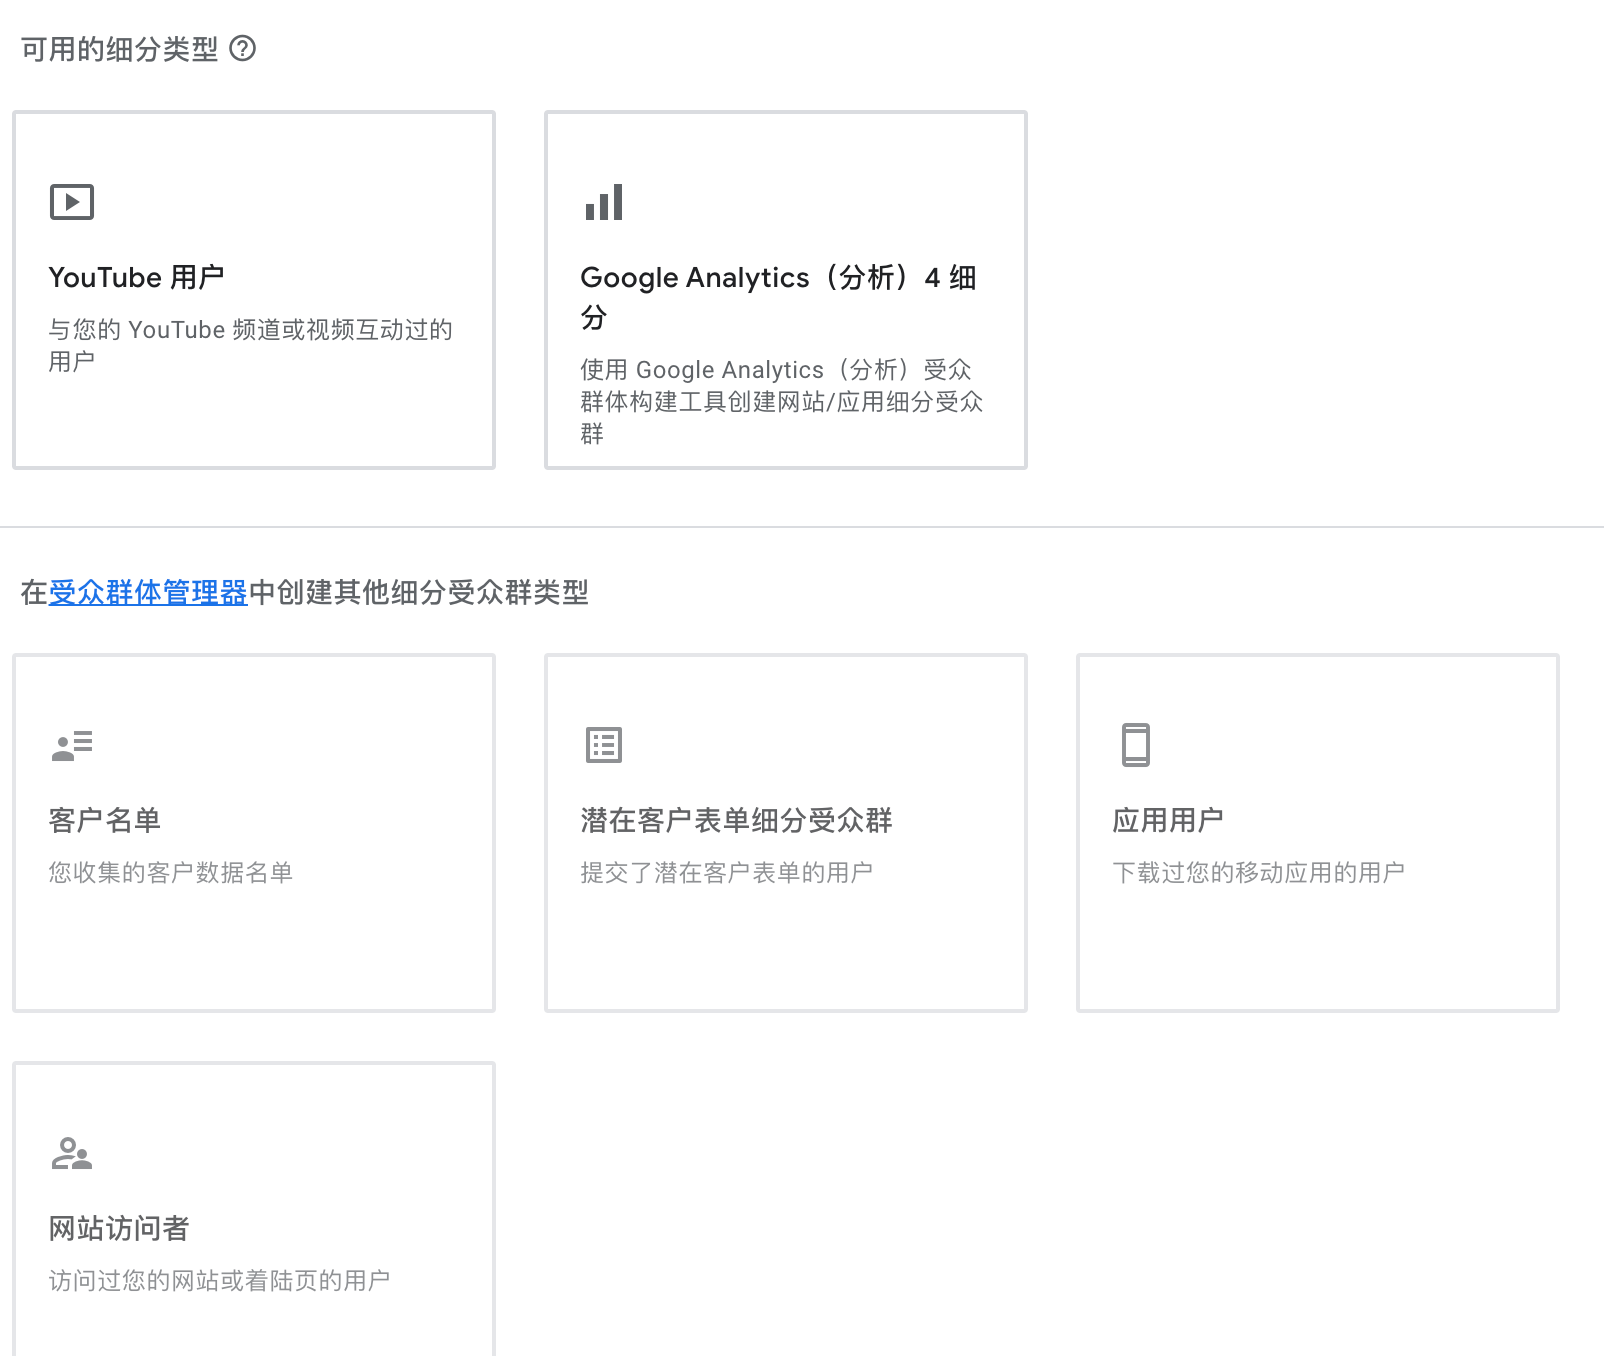
Task: Click the YouTube play button icon
Action: point(71,201)
